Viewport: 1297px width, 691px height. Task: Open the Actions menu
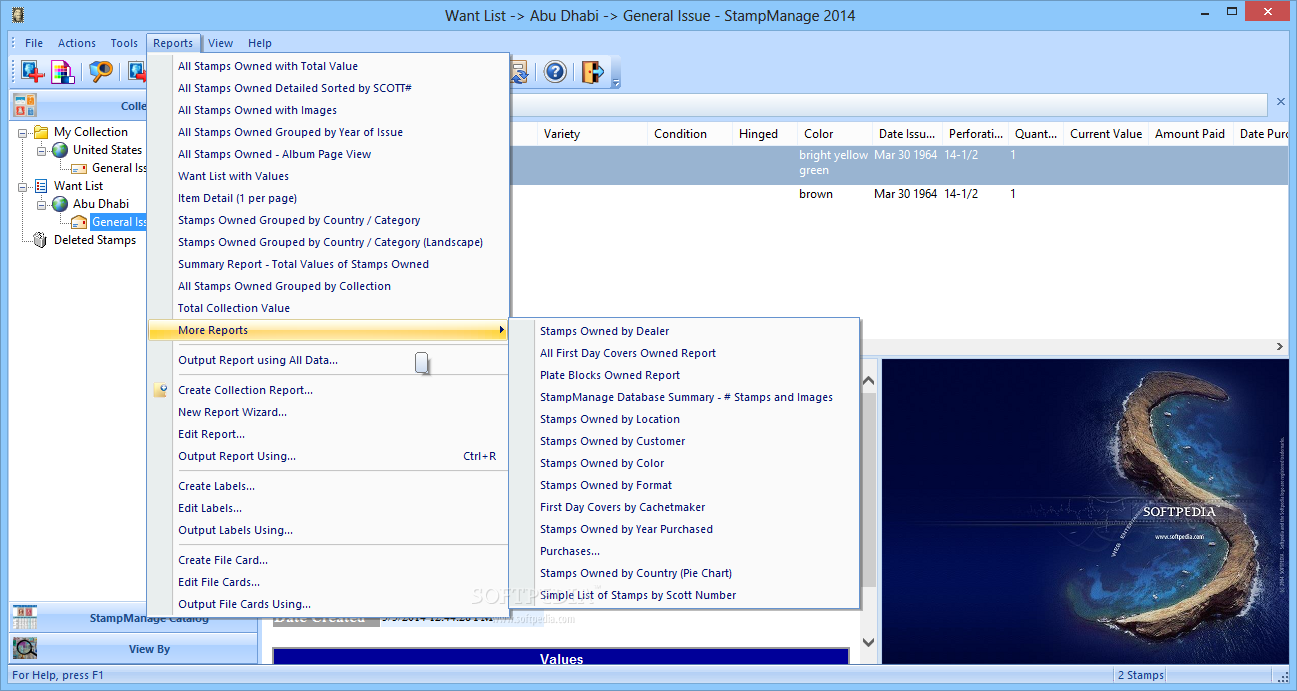(x=77, y=43)
